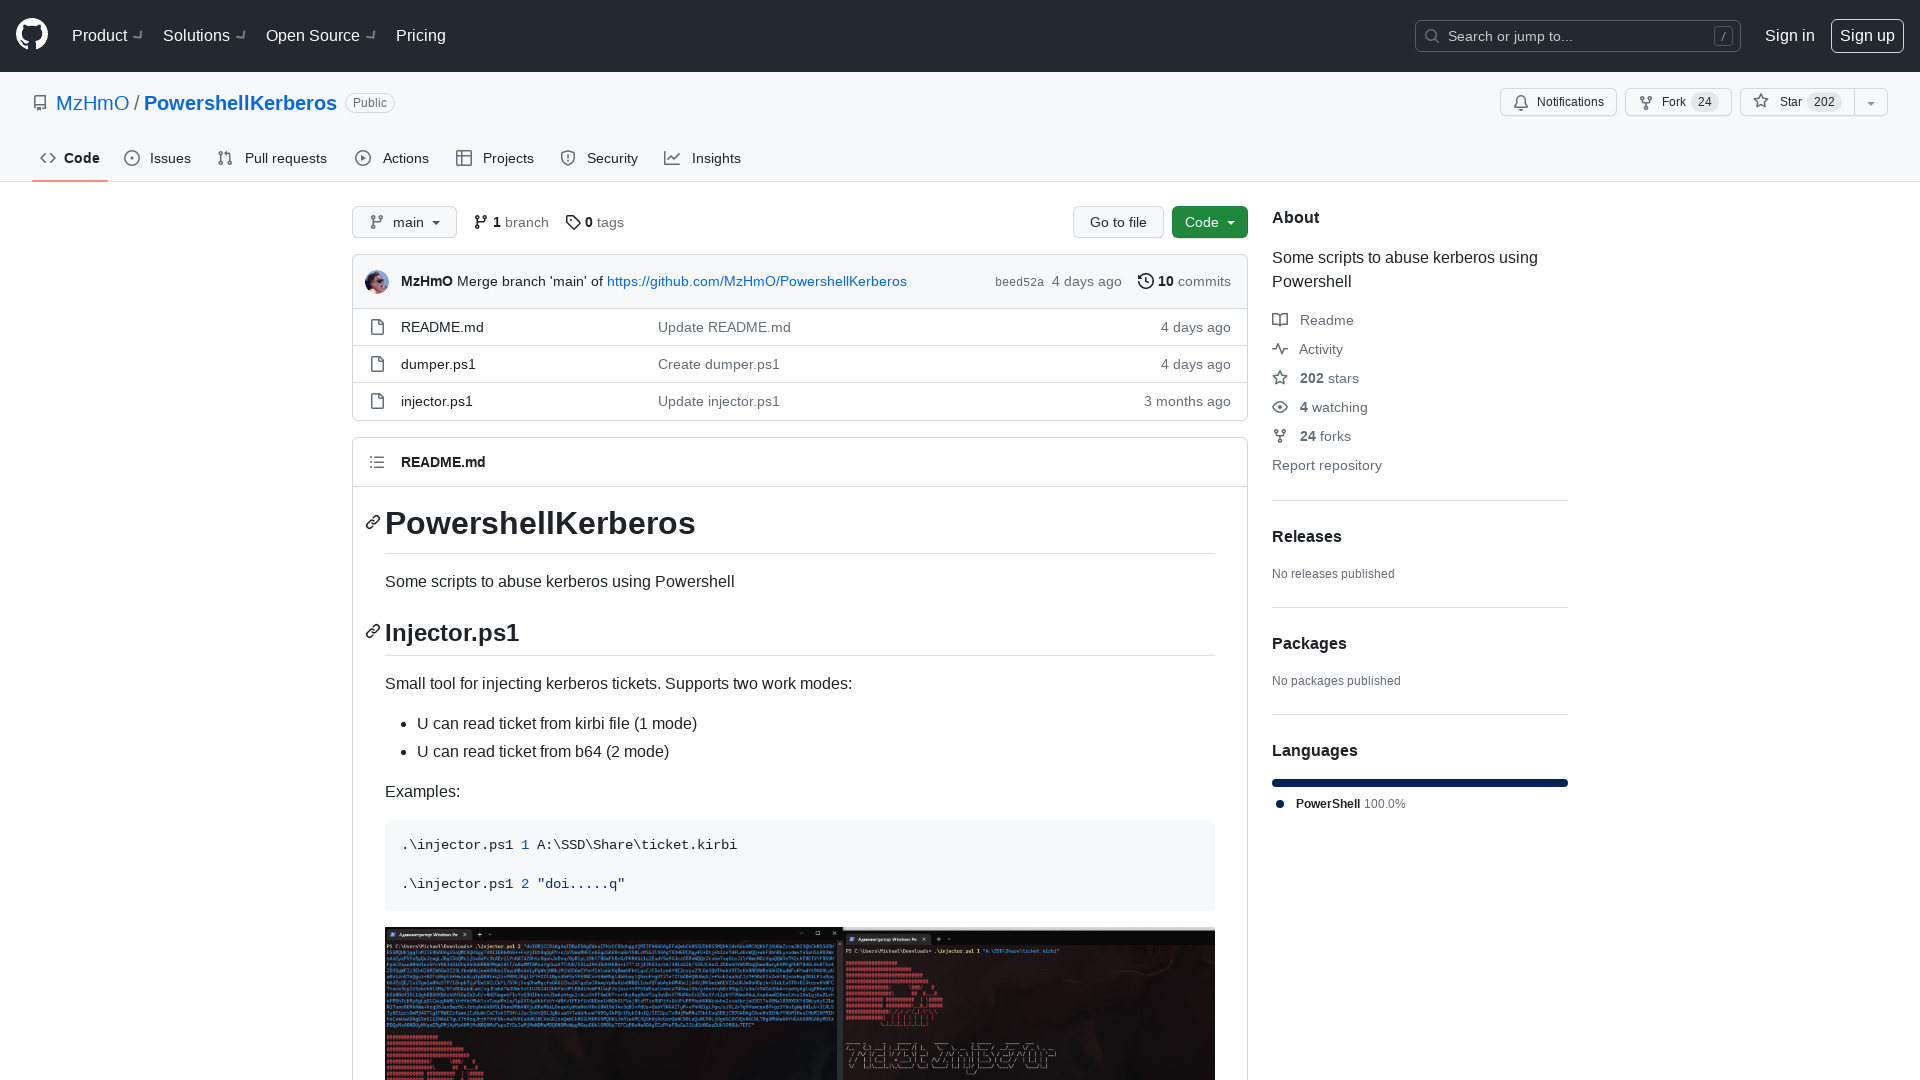Open the Product menu
This screenshot has height=1080, width=1920.
(x=108, y=35)
